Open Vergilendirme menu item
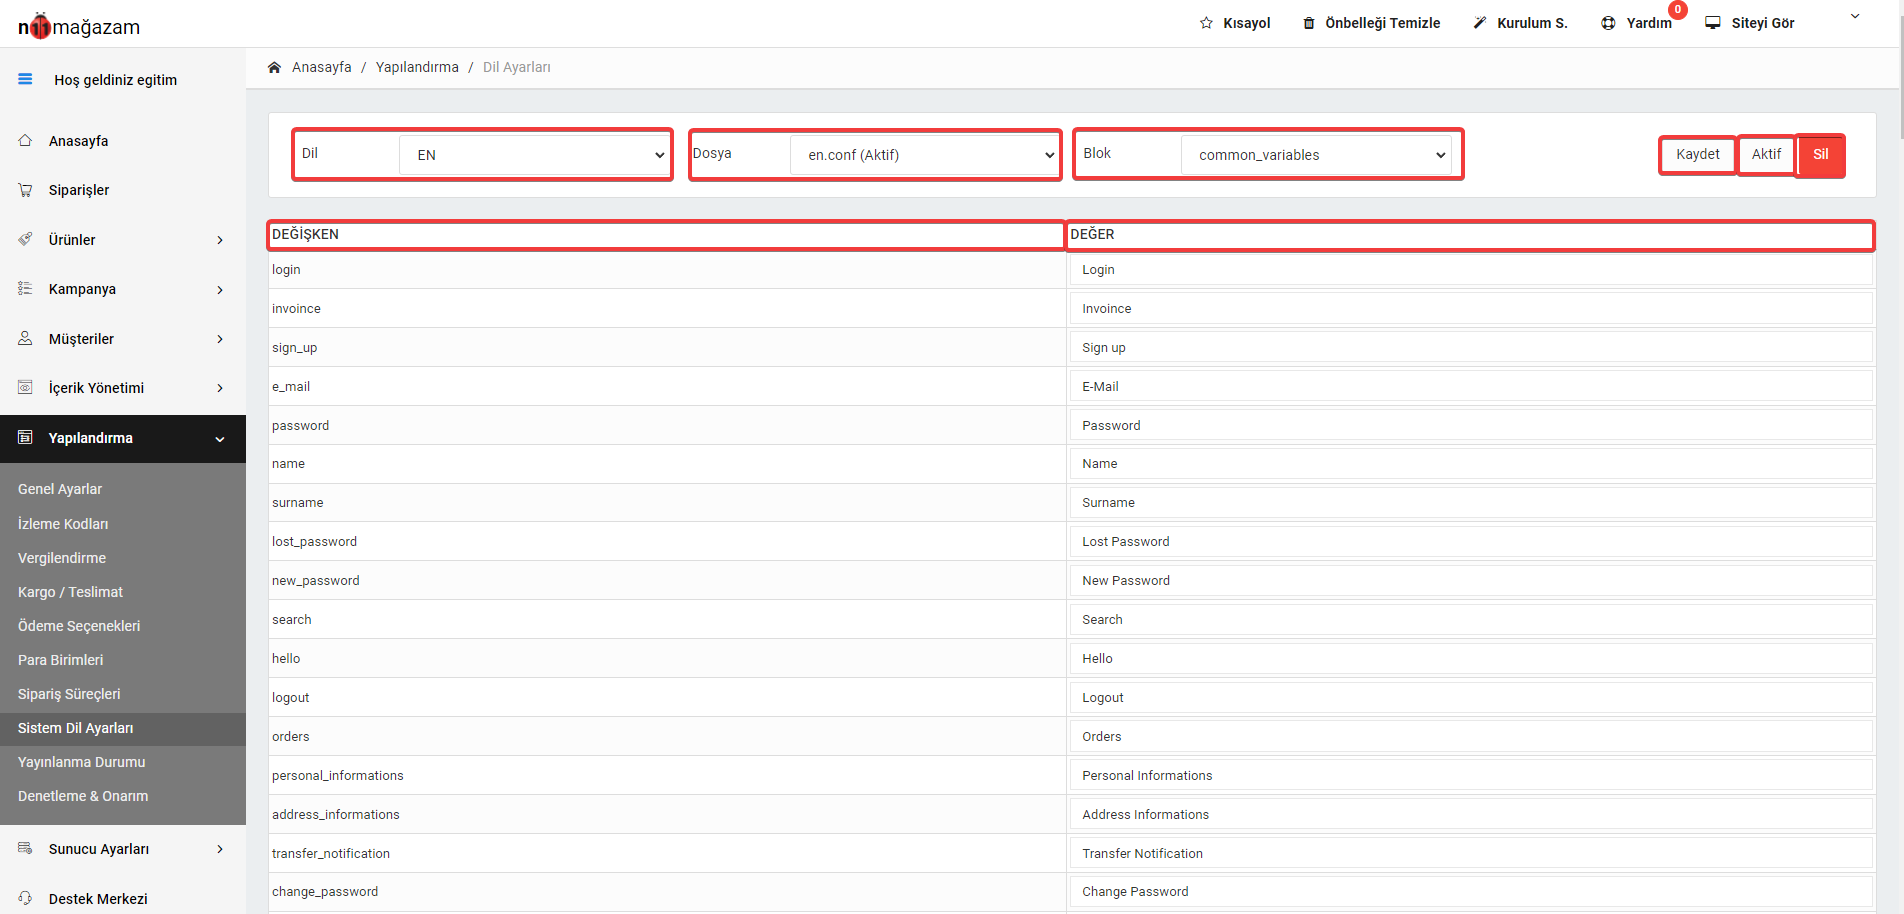 pyautogui.click(x=62, y=558)
